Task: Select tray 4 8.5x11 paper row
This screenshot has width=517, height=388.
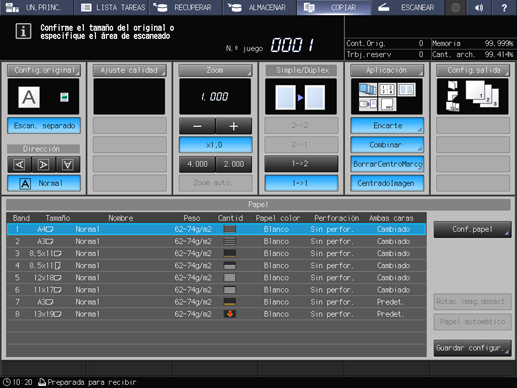Action: [x=216, y=266]
